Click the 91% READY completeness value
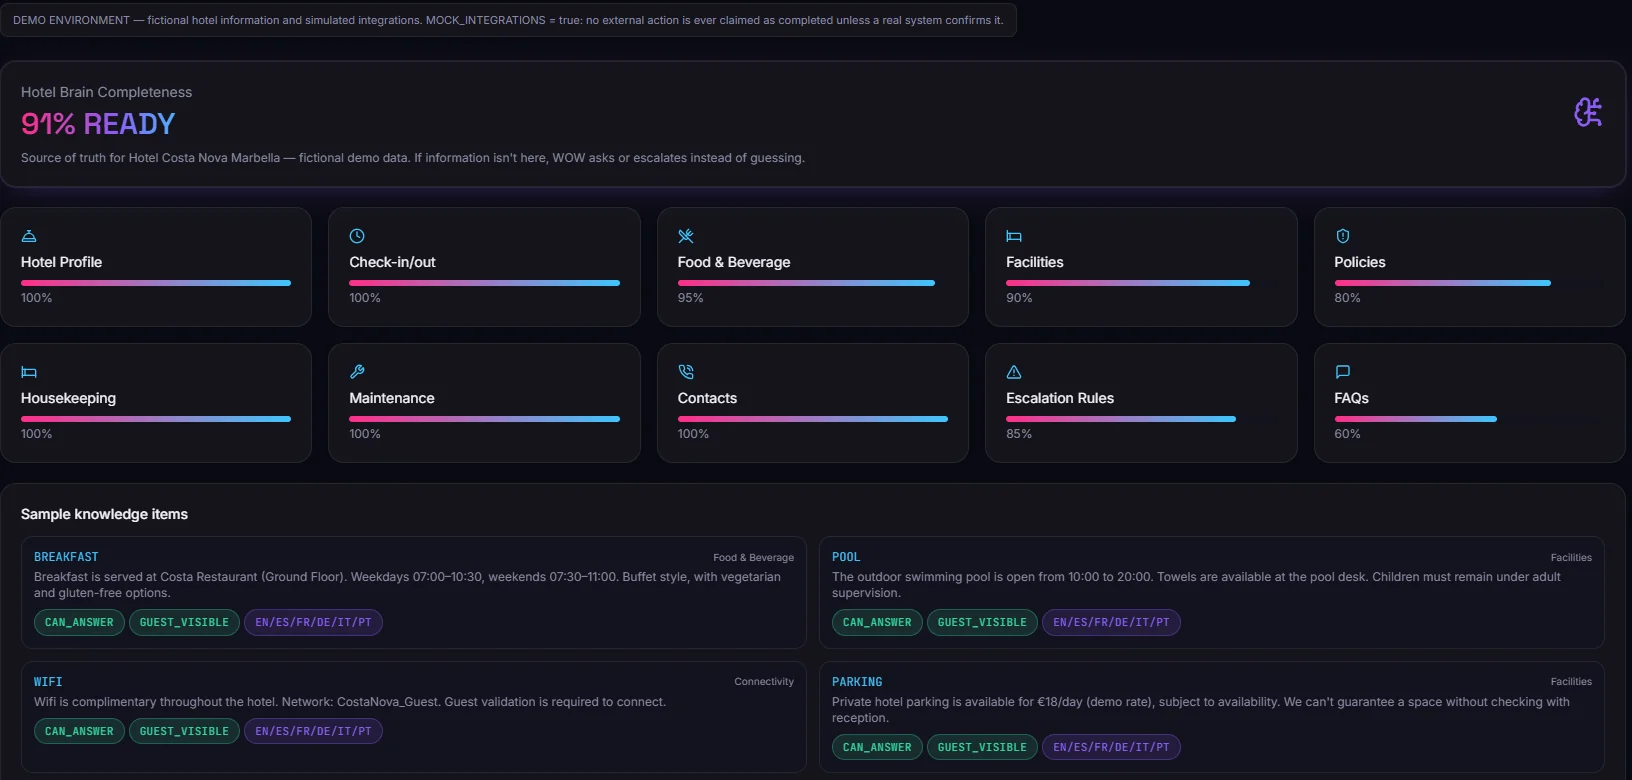This screenshot has width=1632, height=780. [x=98, y=124]
